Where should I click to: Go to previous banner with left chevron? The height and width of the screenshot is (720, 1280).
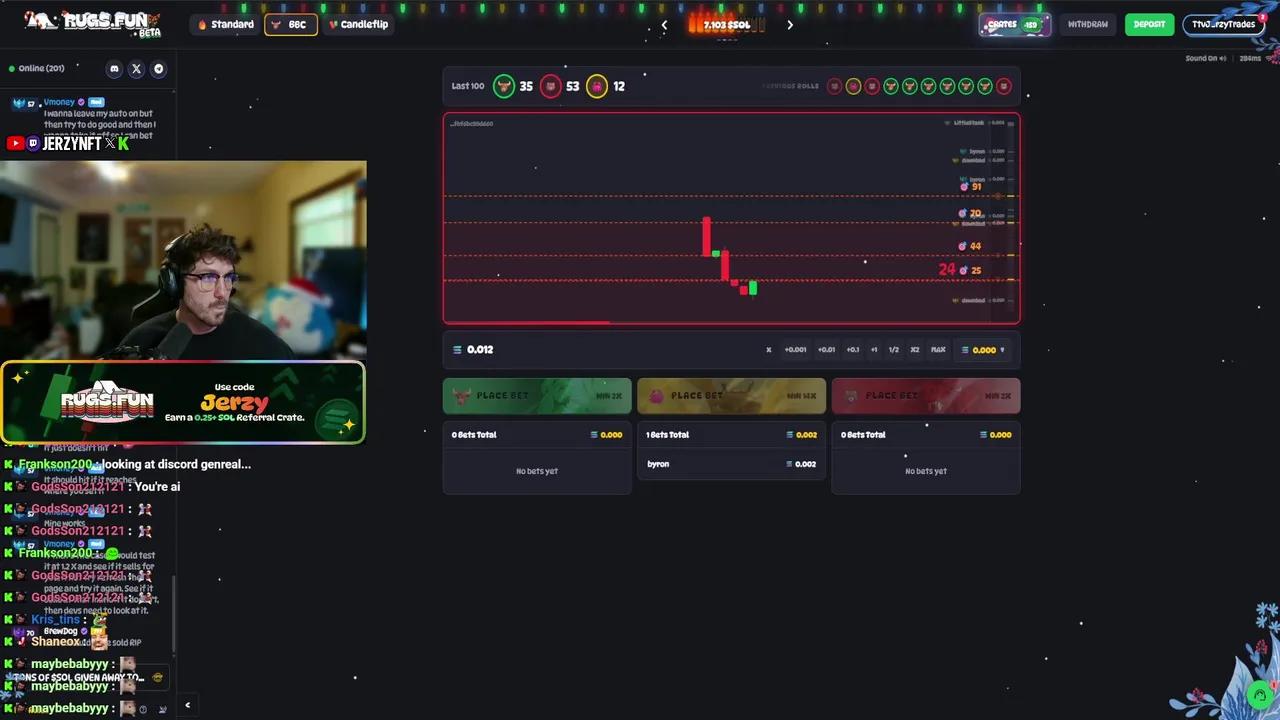tap(664, 25)
